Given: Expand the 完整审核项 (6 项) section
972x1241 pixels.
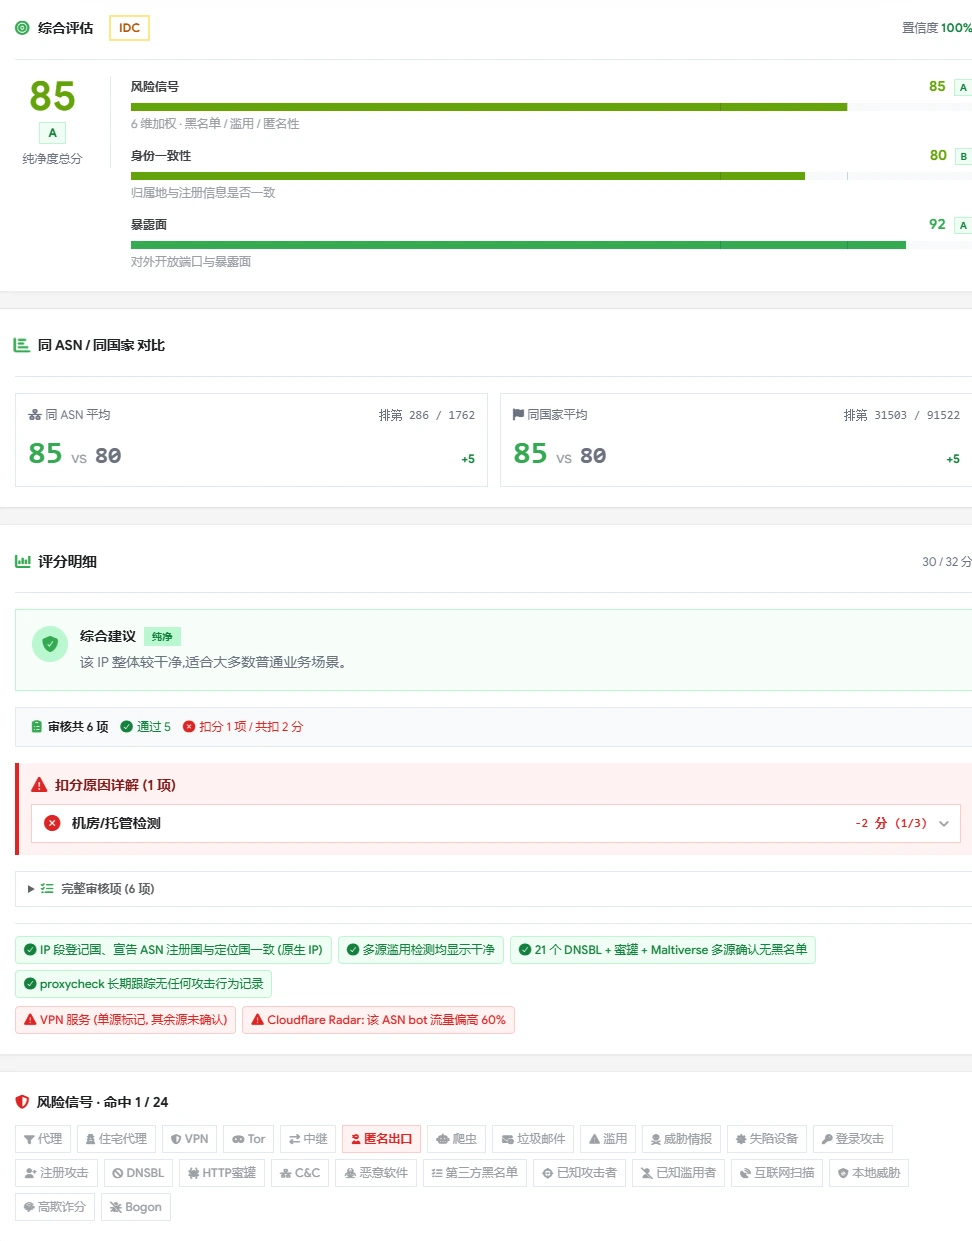Looking at the screenshot, I should pyautogui.click(x=493, y=889).
